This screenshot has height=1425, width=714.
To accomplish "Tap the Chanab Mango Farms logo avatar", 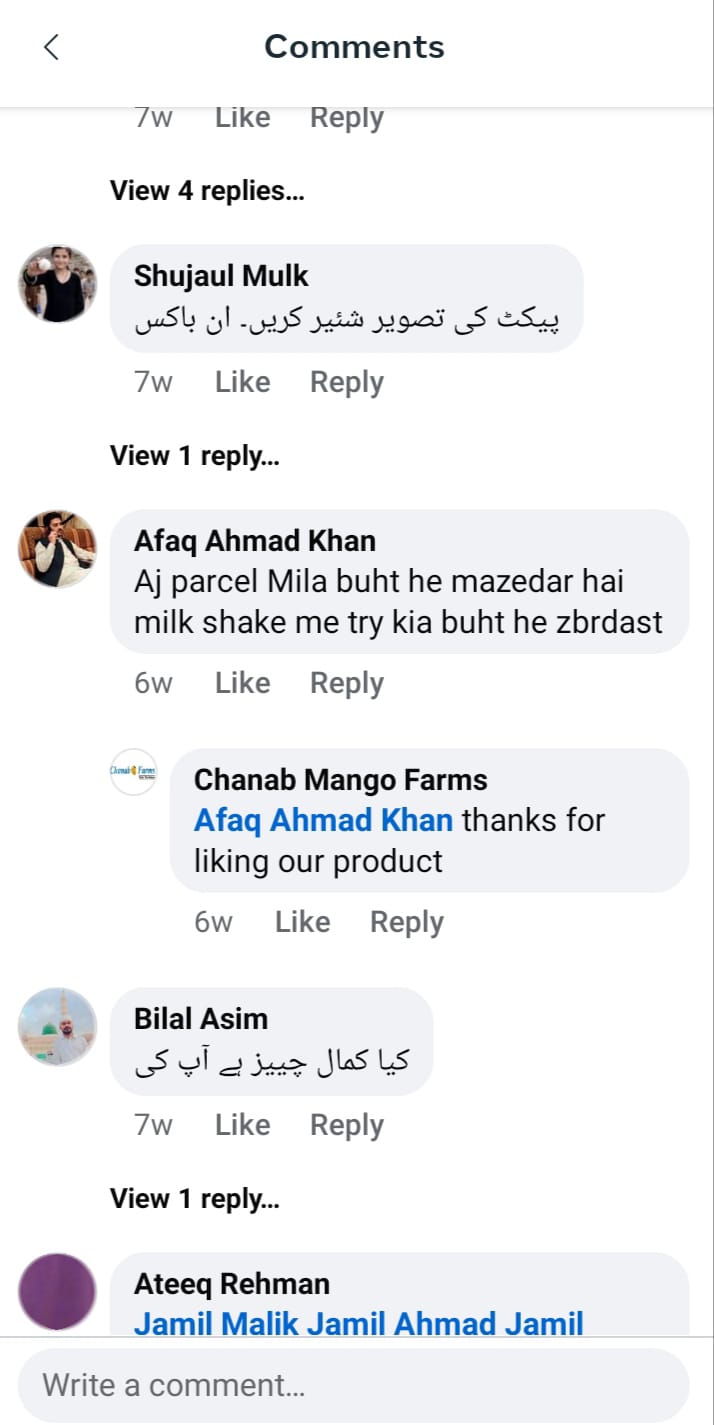I will [133, 772].
